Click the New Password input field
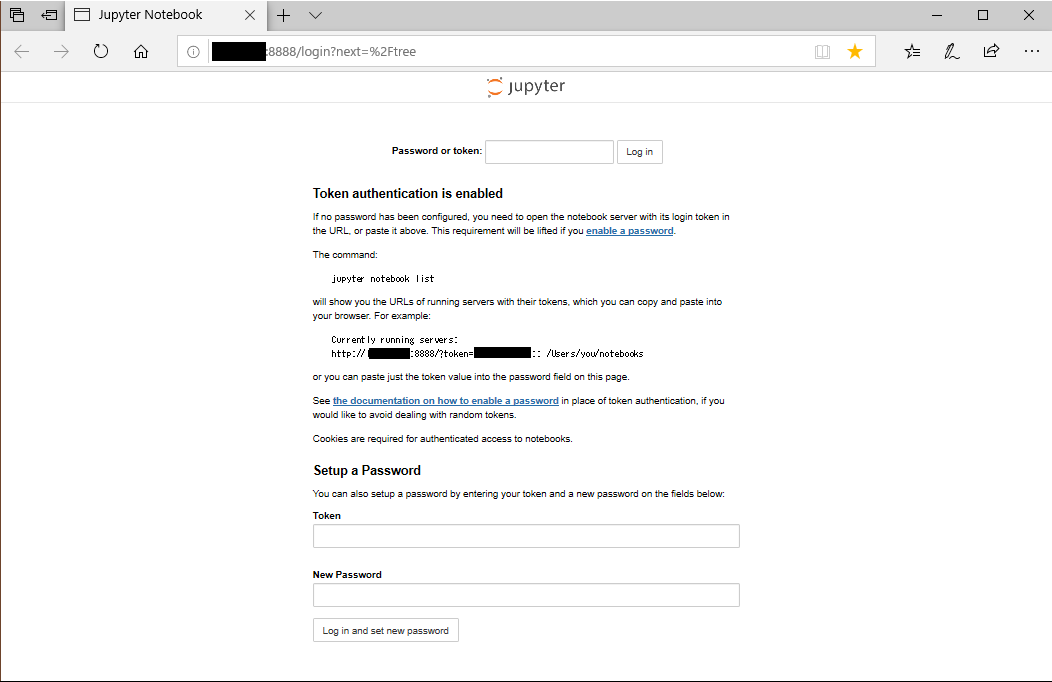 coord(526,595)
